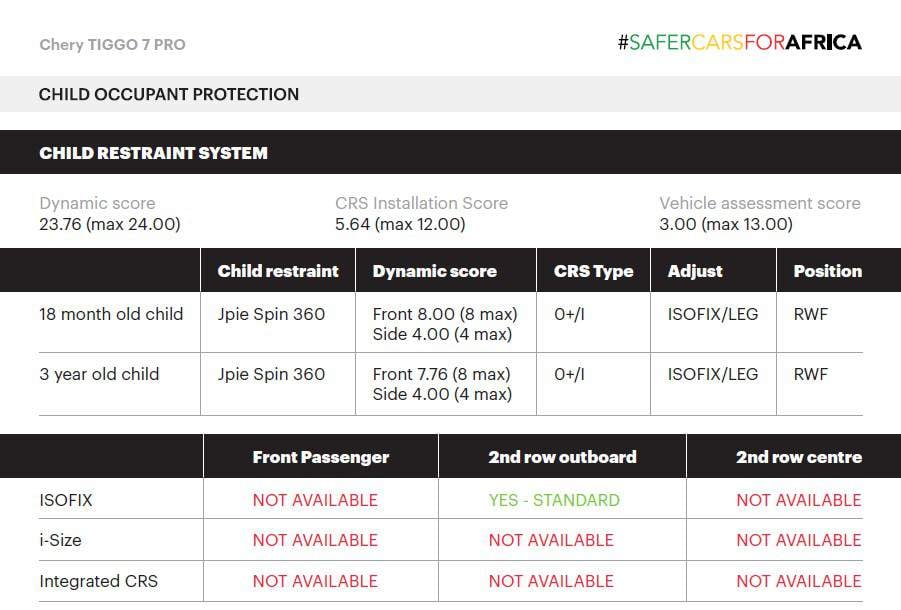Click the Position column header
This screenshot has width=901, height=610.
(x=827, y=271)
